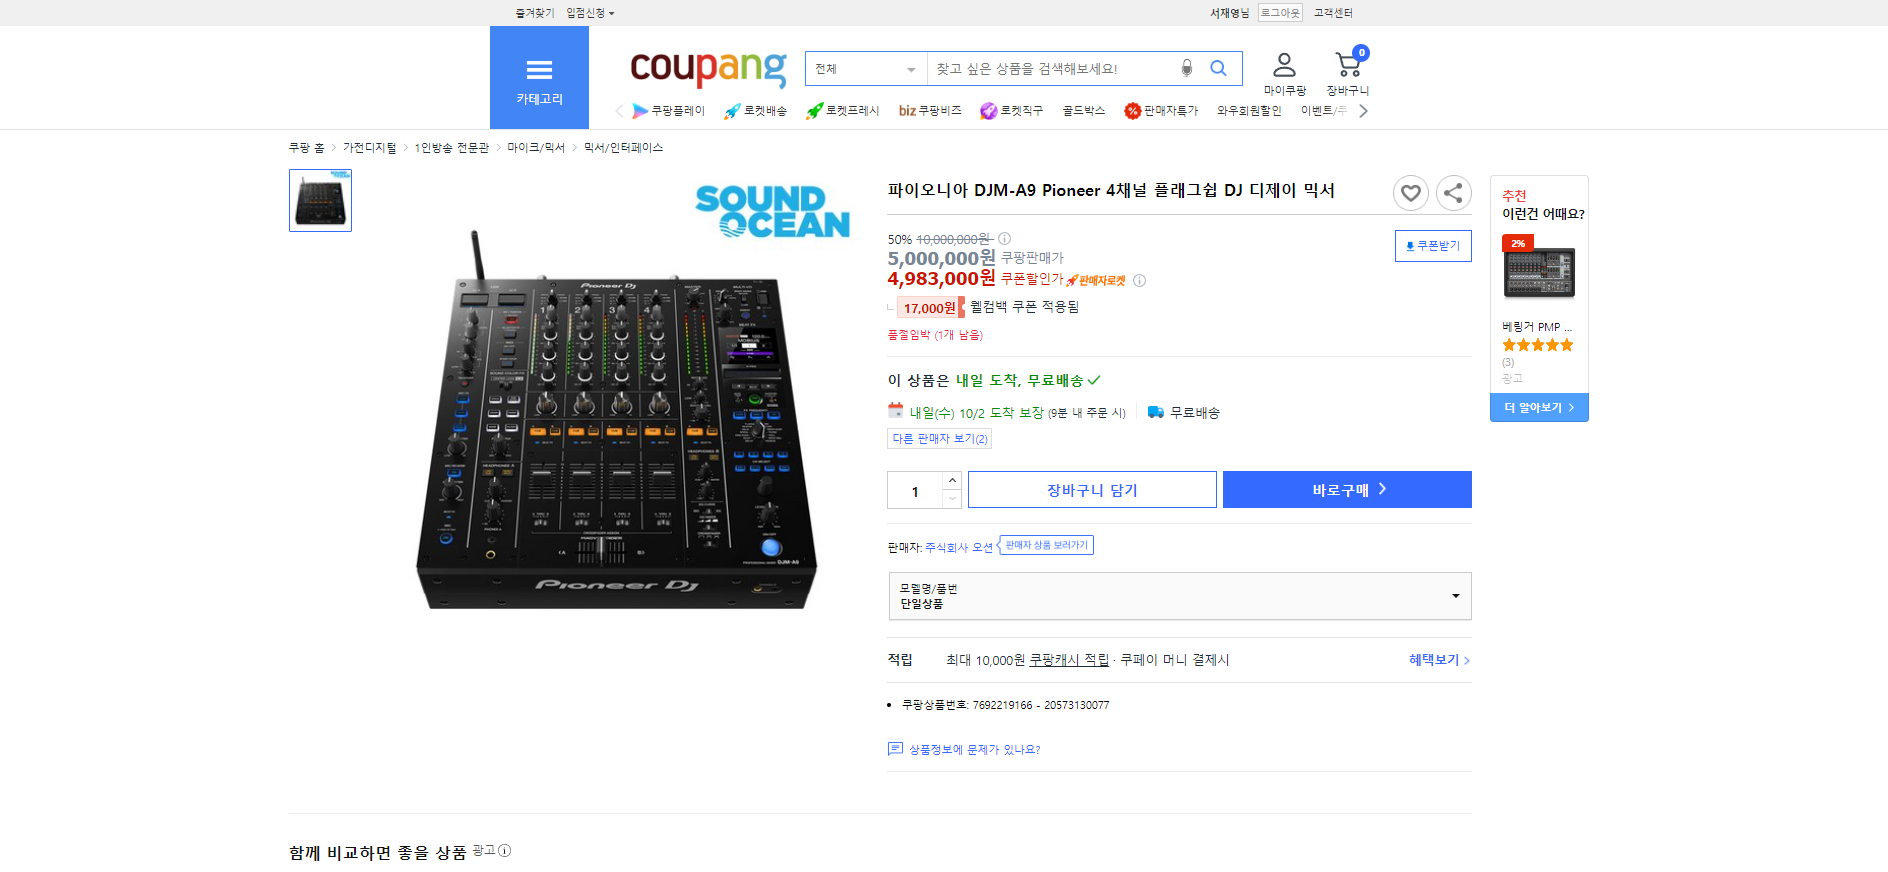1888x872 pixels.
Task: Click 쿠폰받기 coupon download button
Action: click(x=1433, y=246)
